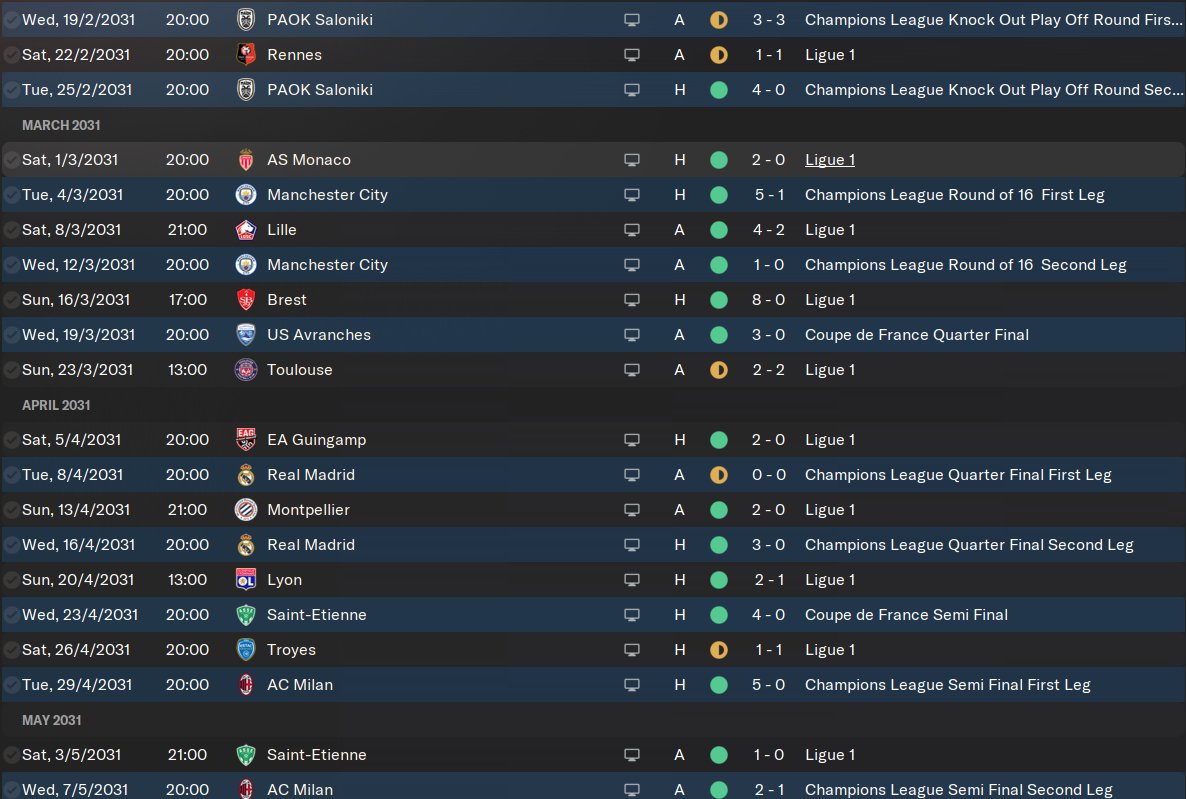Click the PAOK Saloniki crest on 19/2/2031
The width and height of the screenshot is (1186, 799).
pyautogui.click(x=246, y=20)
